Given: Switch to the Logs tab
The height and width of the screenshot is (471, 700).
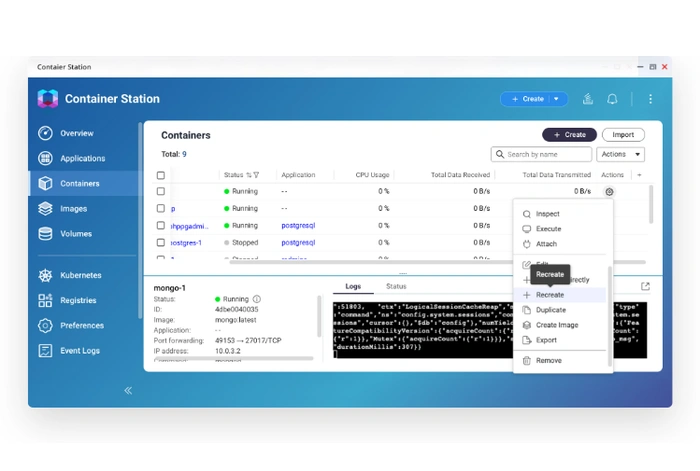Looking at the screenshot, I should pyautogui.click(x=353, y=286).
